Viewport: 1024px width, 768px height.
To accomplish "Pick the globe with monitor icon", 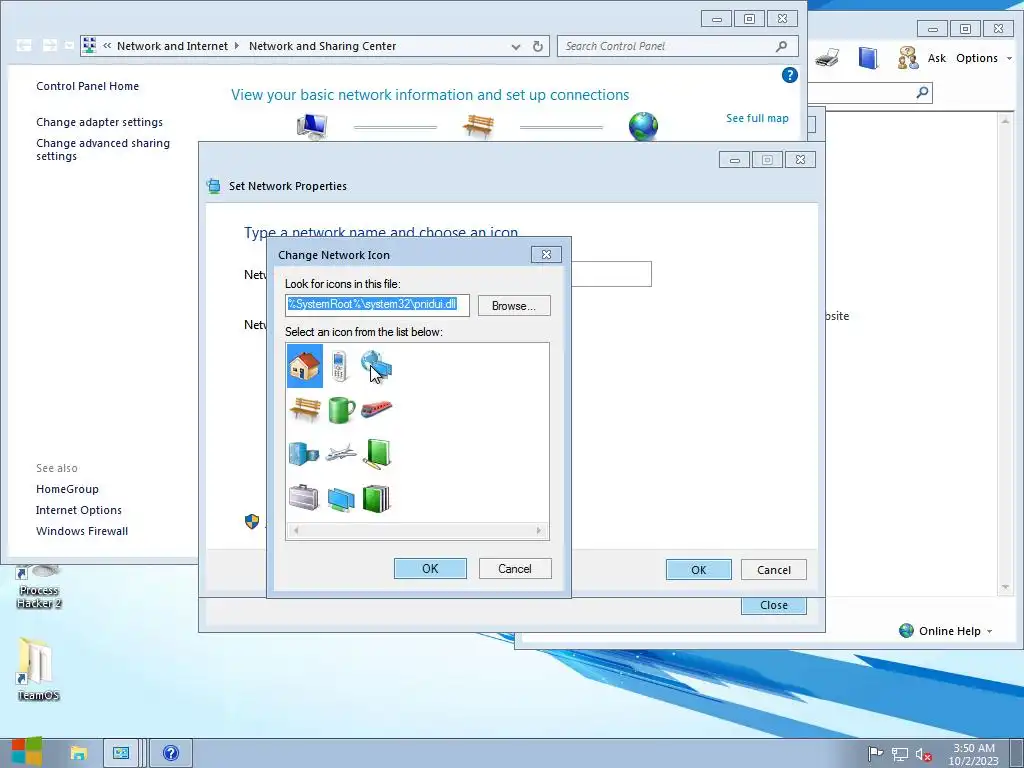I will click(x=376, y=366).
